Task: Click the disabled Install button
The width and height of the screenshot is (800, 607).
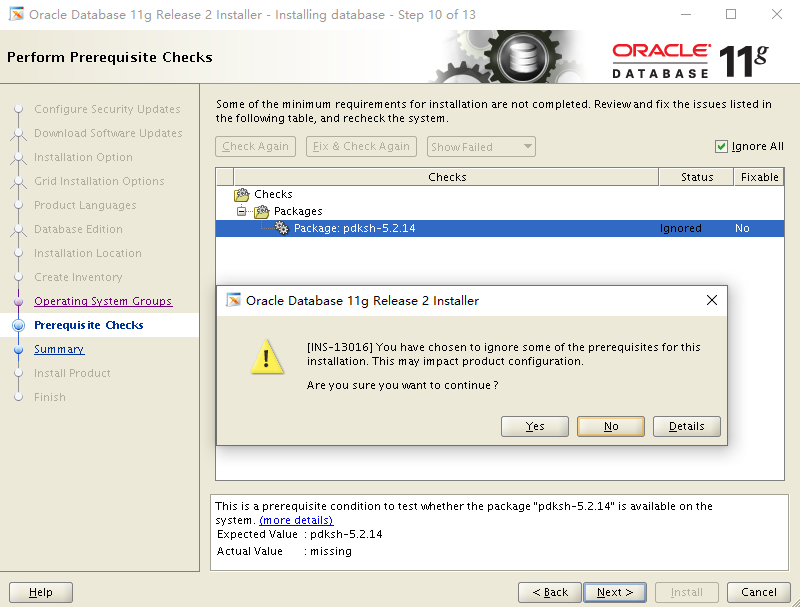Action: pyautogui.click(x=687, y=592)
